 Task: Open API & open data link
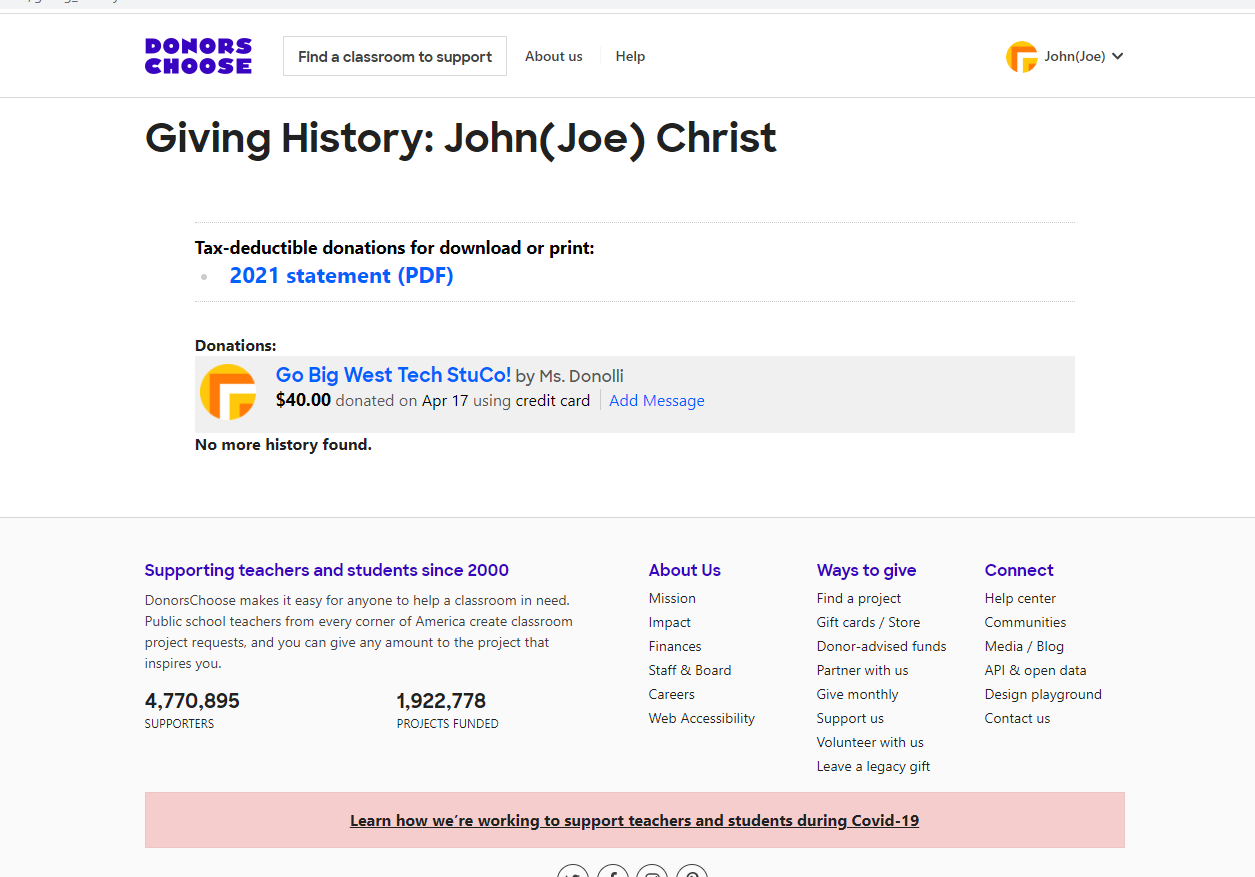[x=1035, y=670]
